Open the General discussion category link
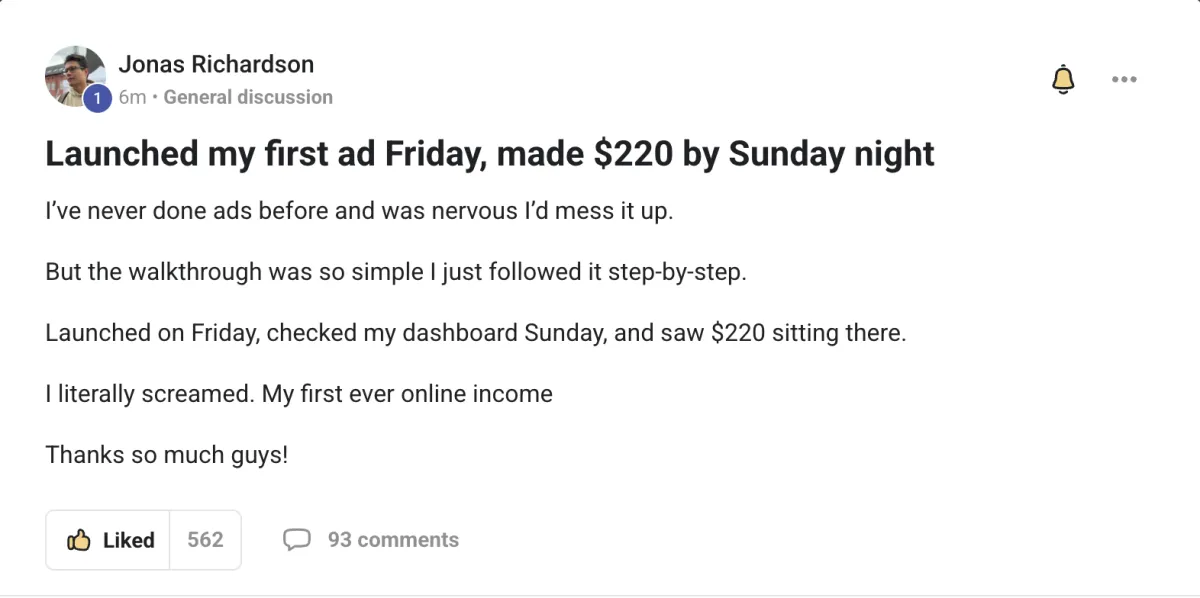This screenshot has width=1200, height=598. (248, 97)
